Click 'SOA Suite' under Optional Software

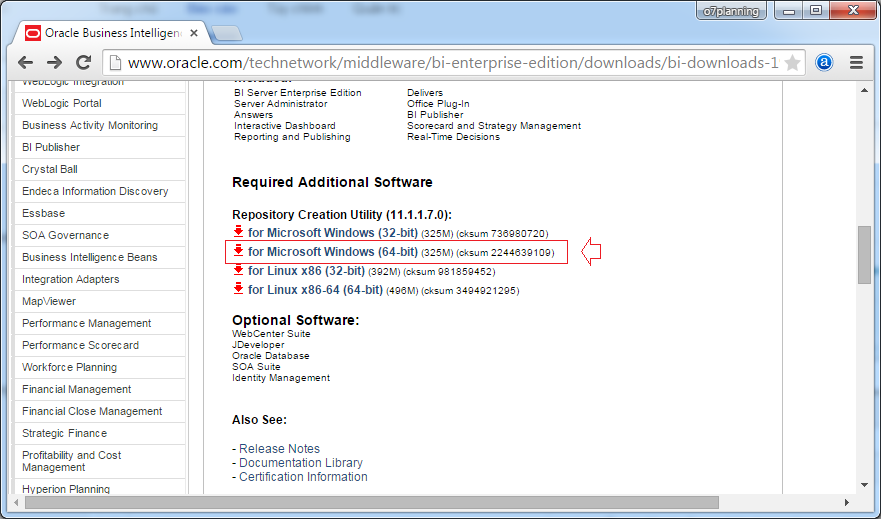[256, 367]
